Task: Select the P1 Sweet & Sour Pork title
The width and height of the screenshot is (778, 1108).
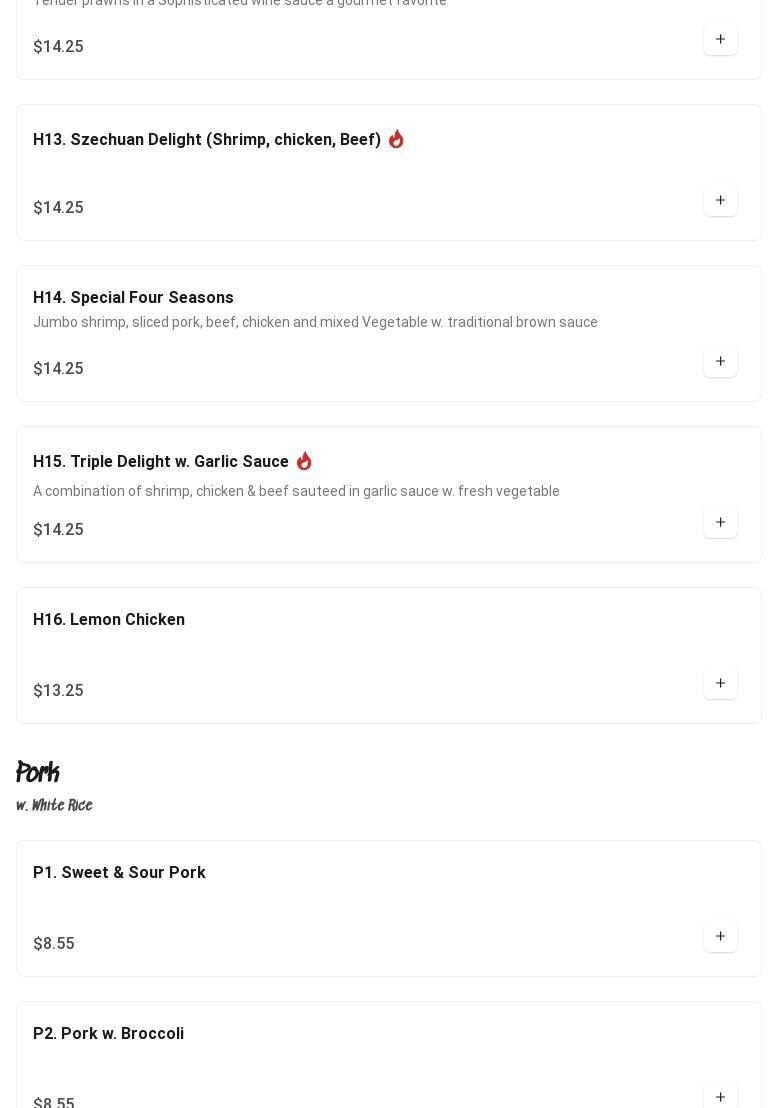Action: pyautogui.click(x=119, y=873)
